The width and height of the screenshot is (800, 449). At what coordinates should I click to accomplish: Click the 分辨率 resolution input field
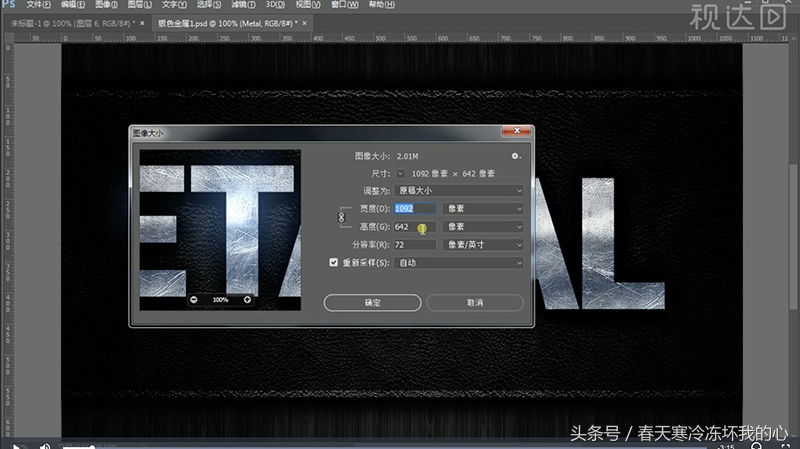coord(415,244)
